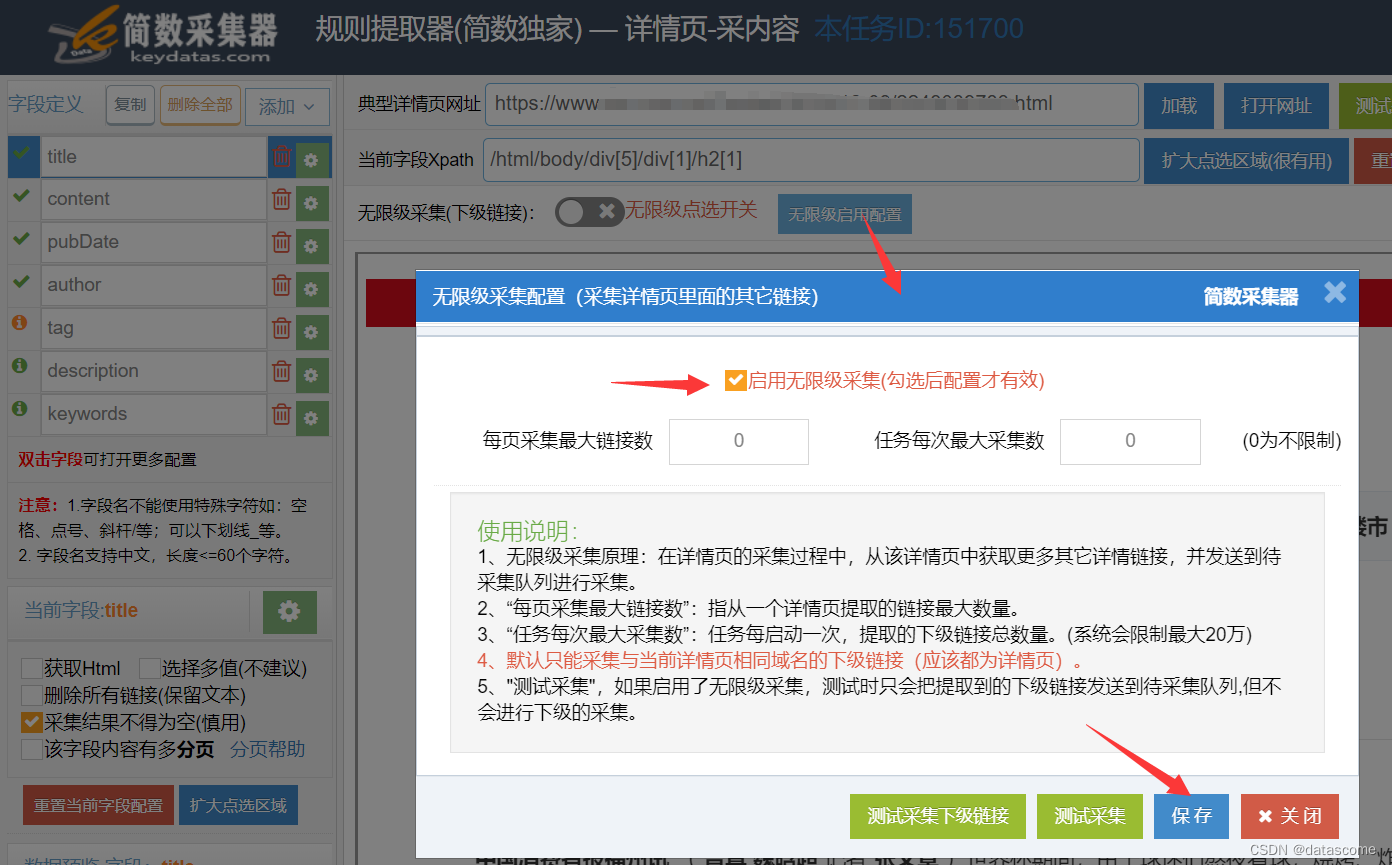Select the content field name box
Viewport: 1392px width, 865px height.
(x=154, y=199)
